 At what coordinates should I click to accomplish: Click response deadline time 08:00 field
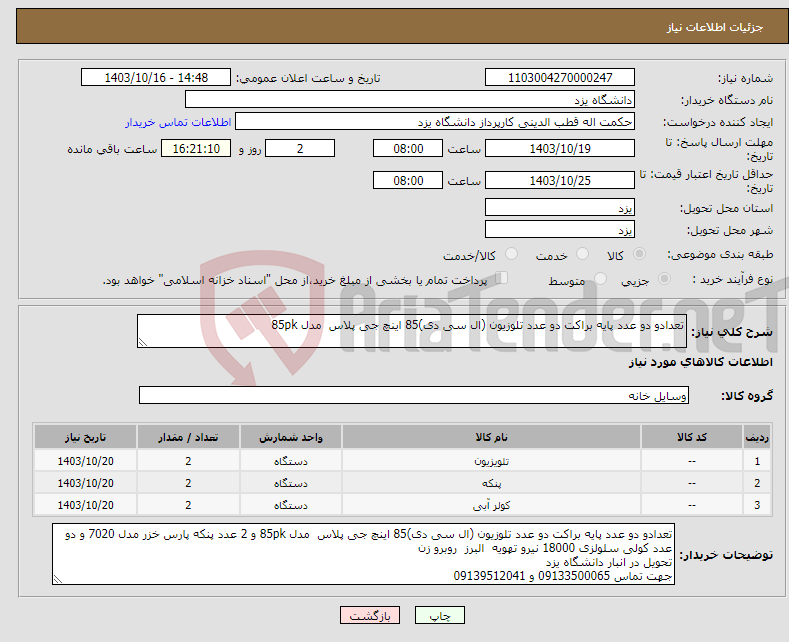(408, 148)
